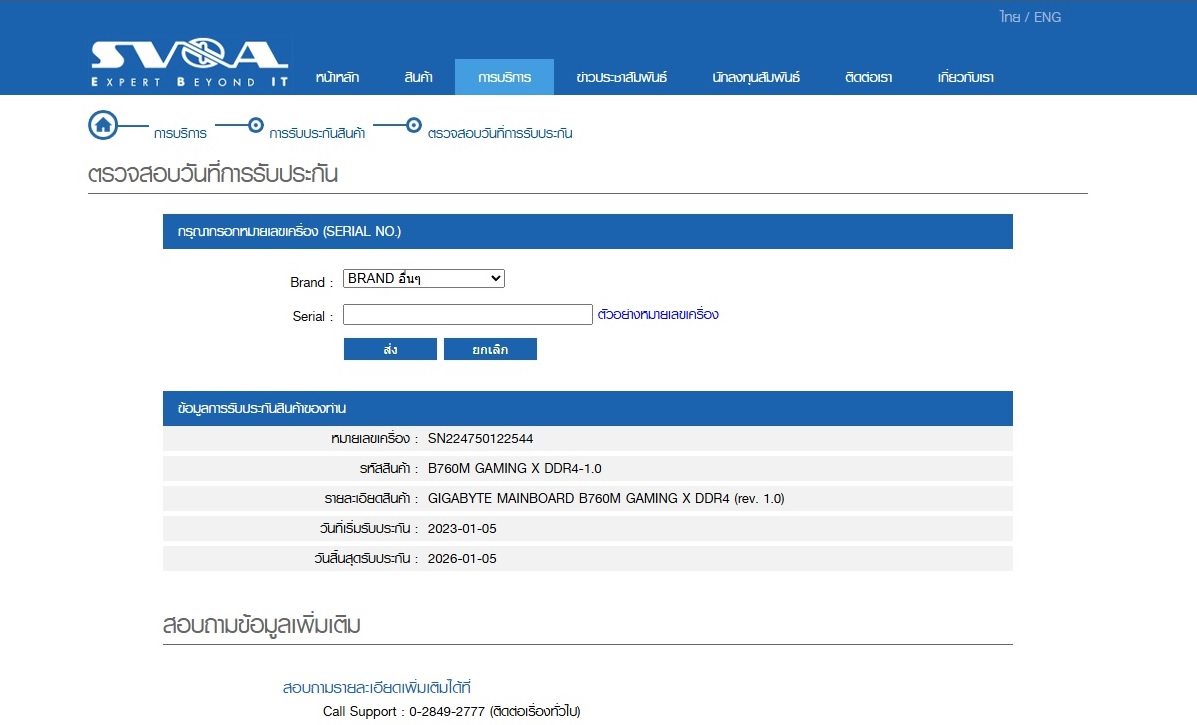Open the ตัวอย่างหมายเลขเครื่อง example link
Screen dimensions: 1197x725
pos(658,314)
